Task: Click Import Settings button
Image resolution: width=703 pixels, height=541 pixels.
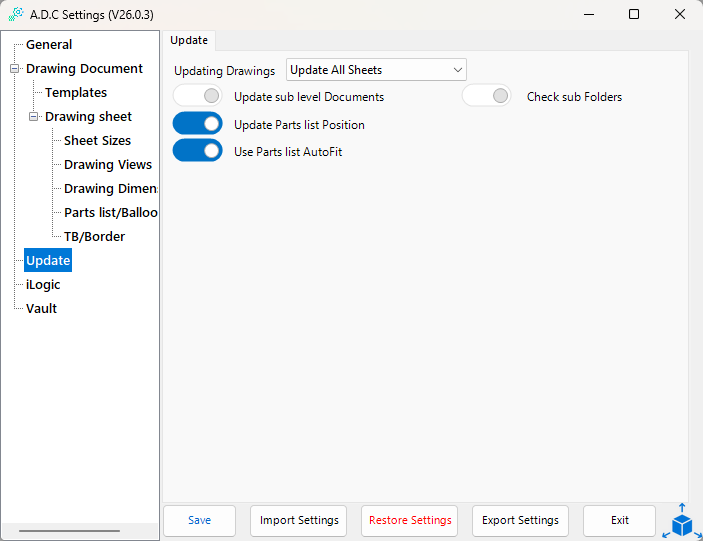Action: pyautogui.click(x=299, y=520)
